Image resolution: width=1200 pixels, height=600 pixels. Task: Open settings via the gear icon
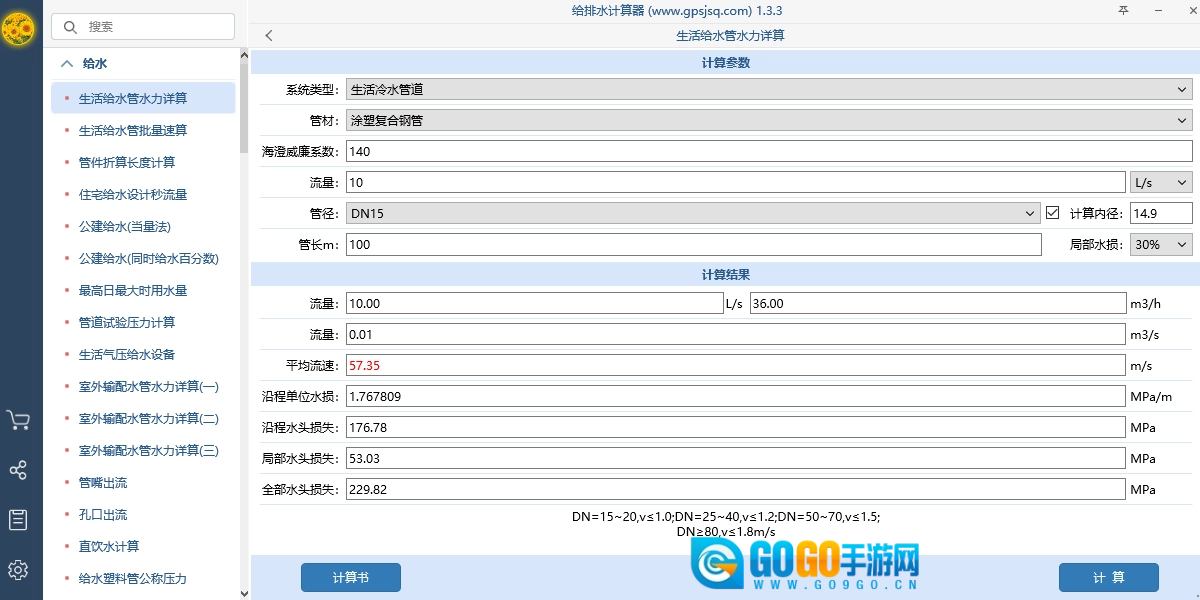(18, 570)
